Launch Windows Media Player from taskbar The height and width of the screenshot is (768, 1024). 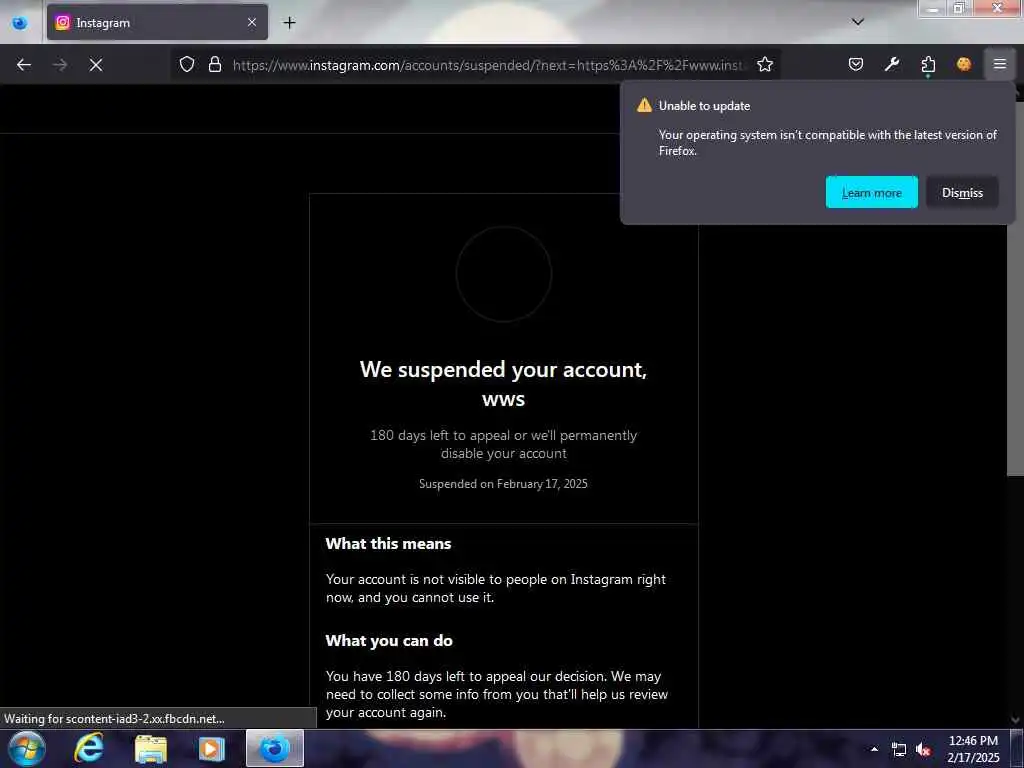211,749
